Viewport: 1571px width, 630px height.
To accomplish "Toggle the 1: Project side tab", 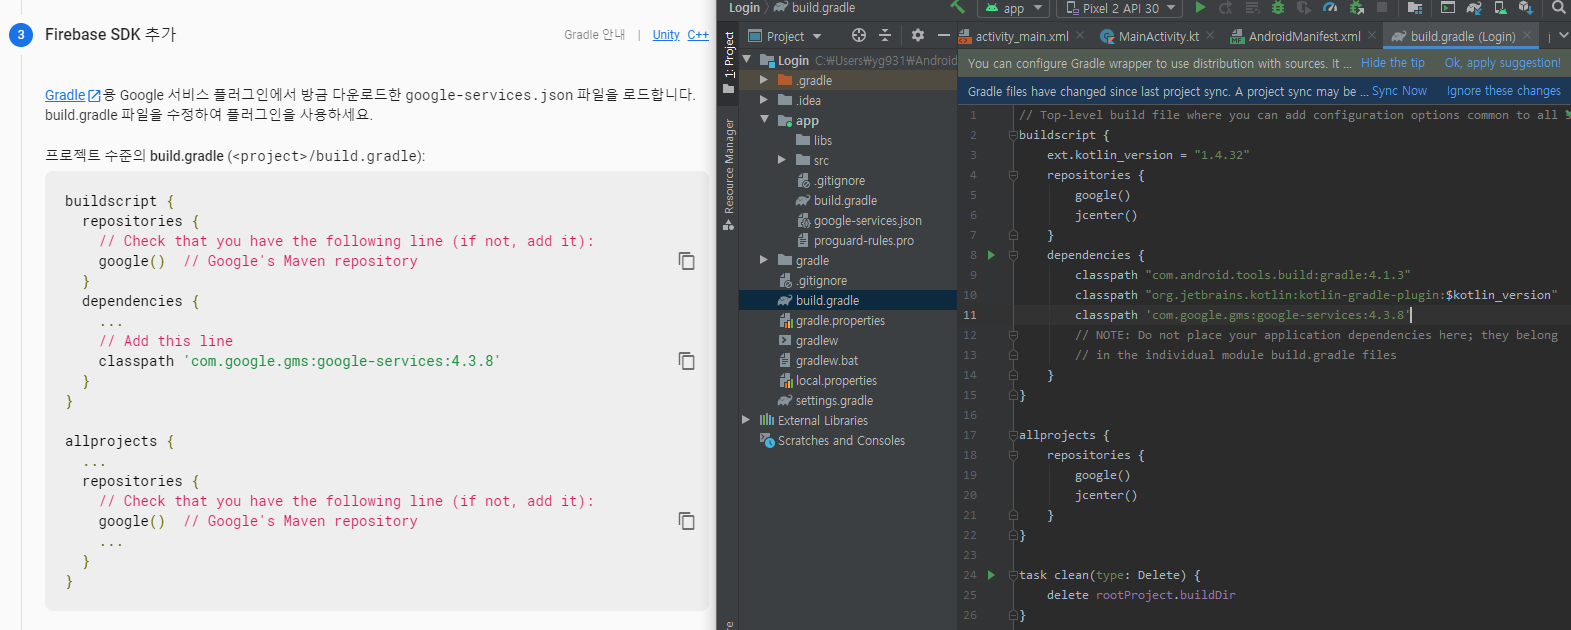I will click(x=729, y=62).
